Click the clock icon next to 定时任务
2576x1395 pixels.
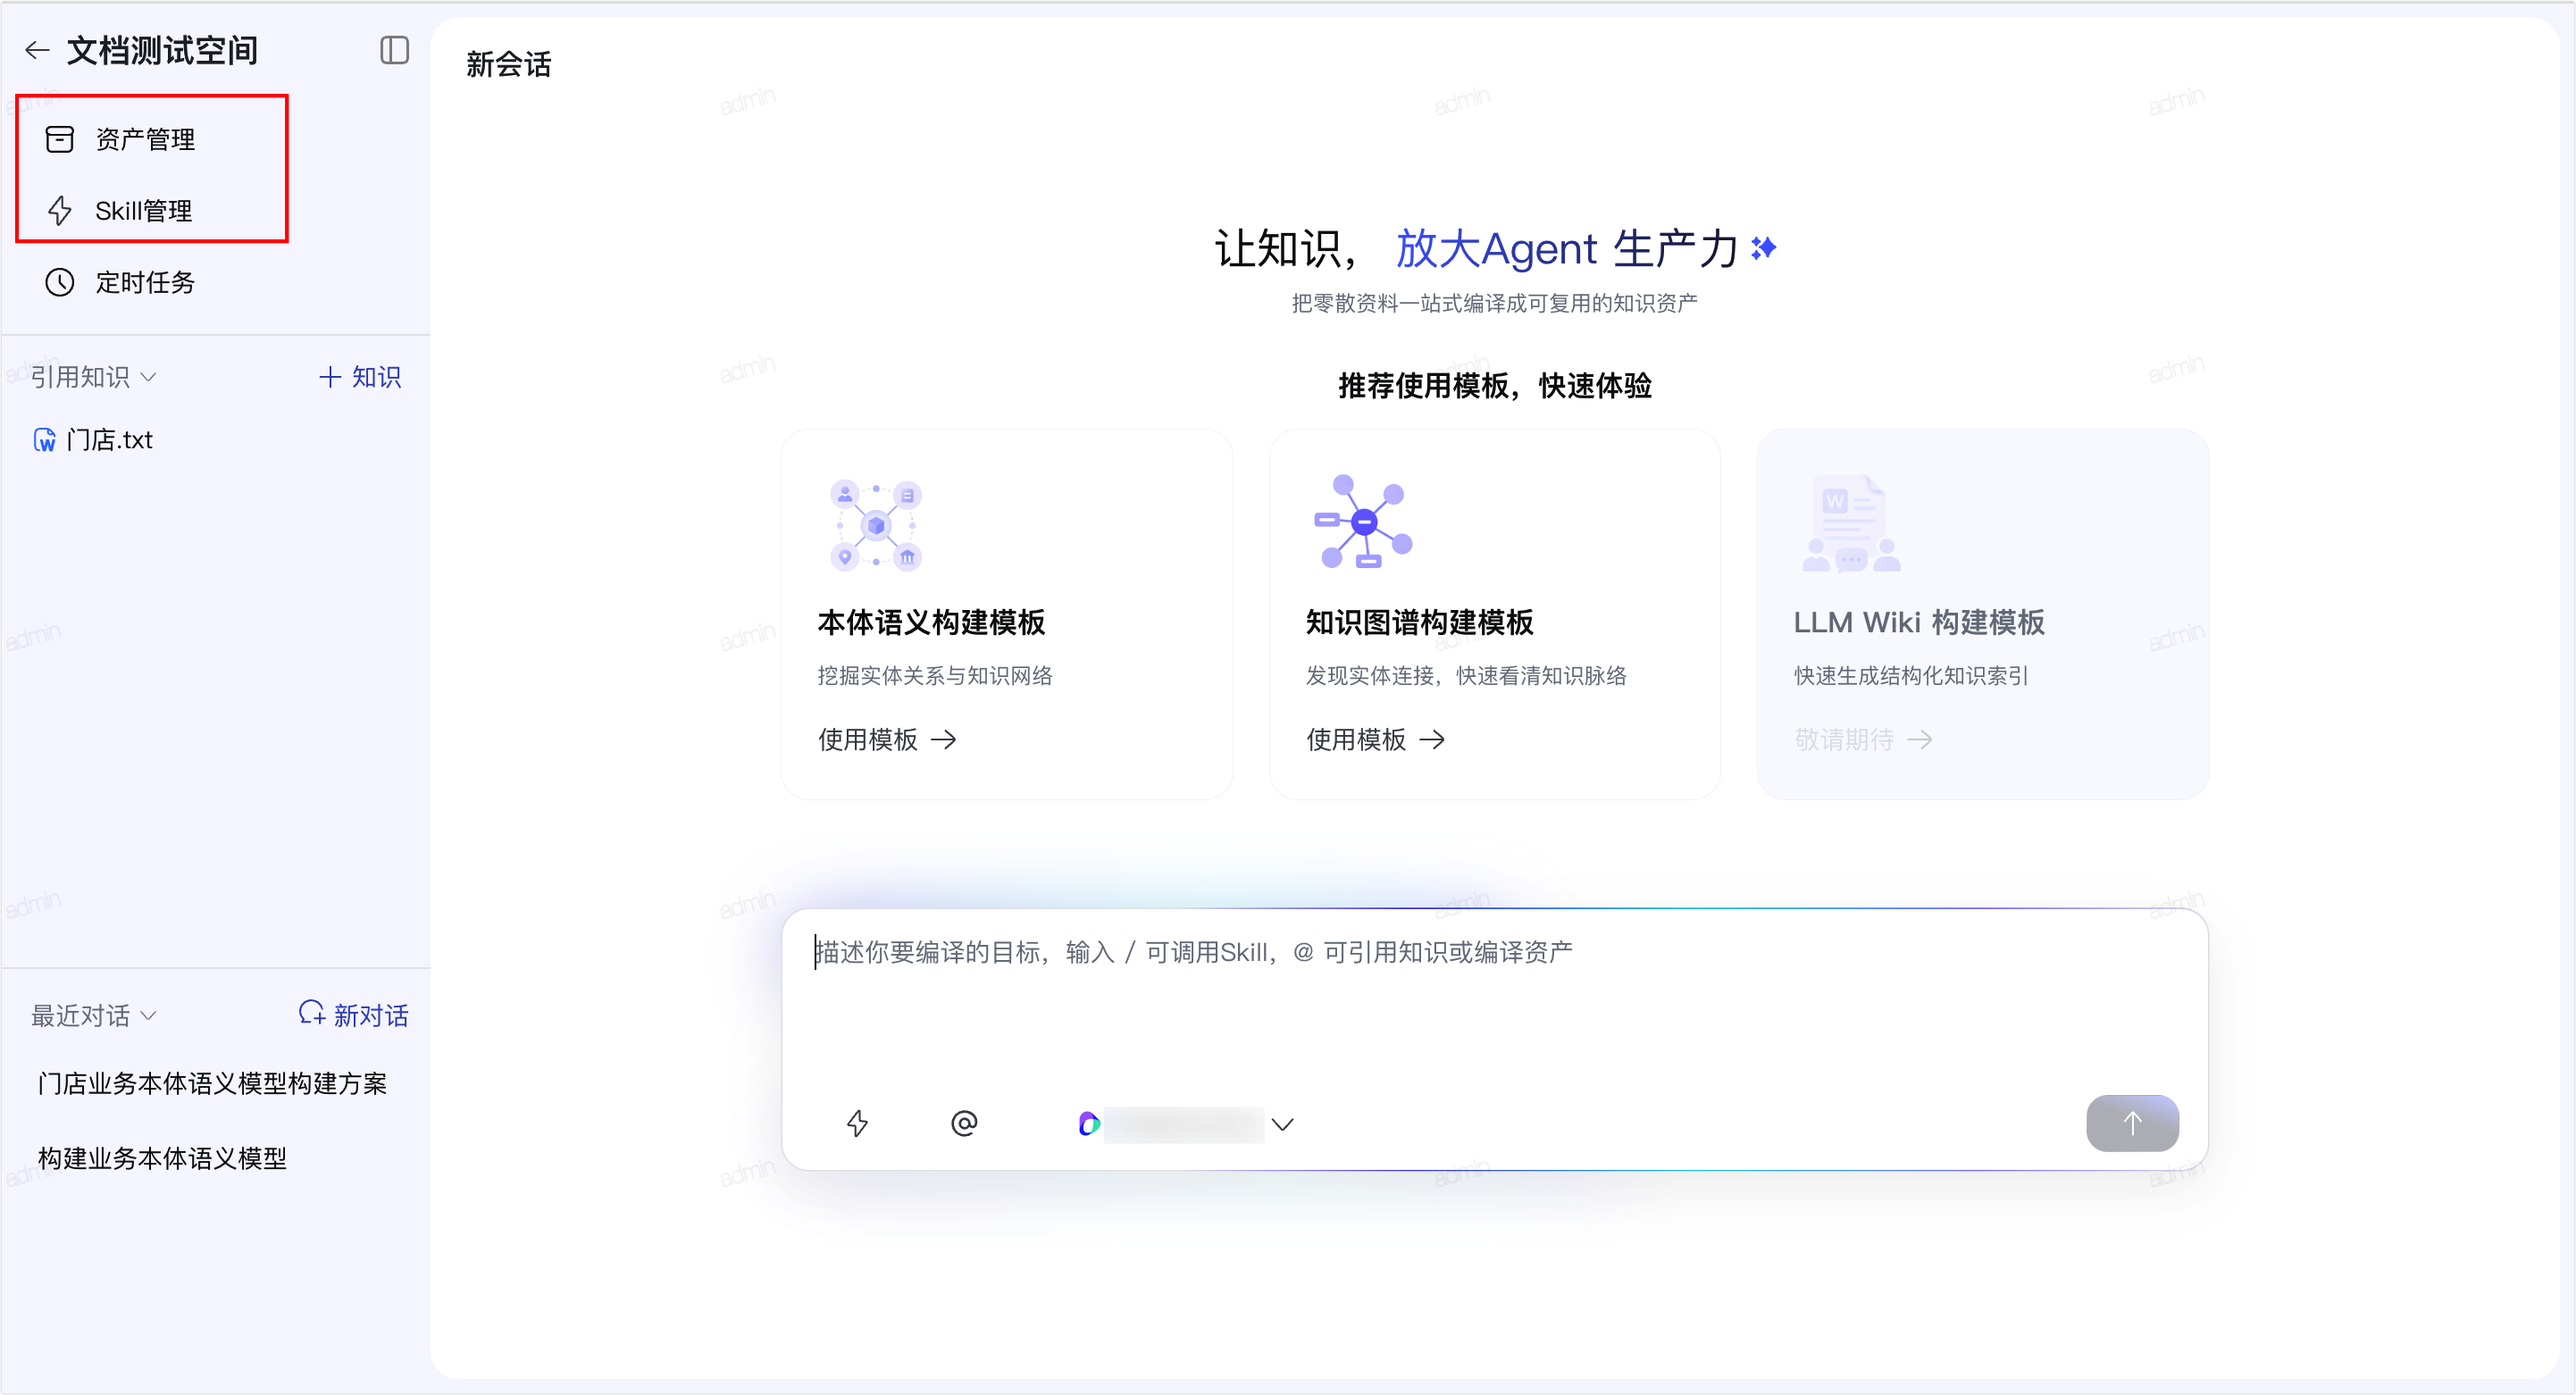(60, 282)
